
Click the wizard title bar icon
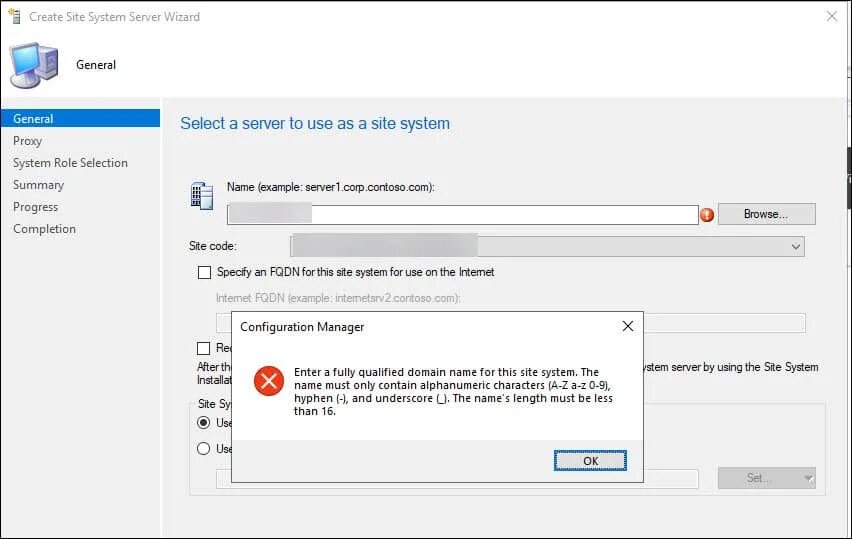(x=15, y=16)
